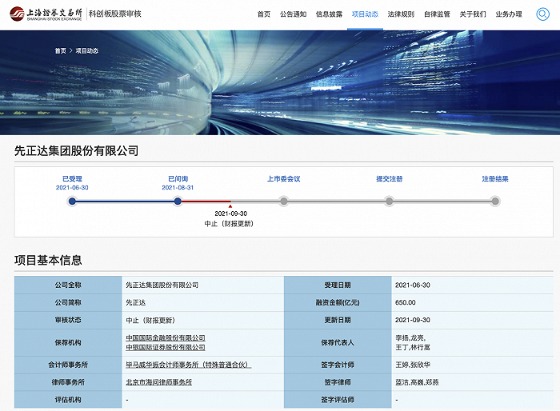Screen dimensions: 560x411
Task: Click the 首页 breadcrumb link
Action: pyautogui.click(x=60, y=51)
